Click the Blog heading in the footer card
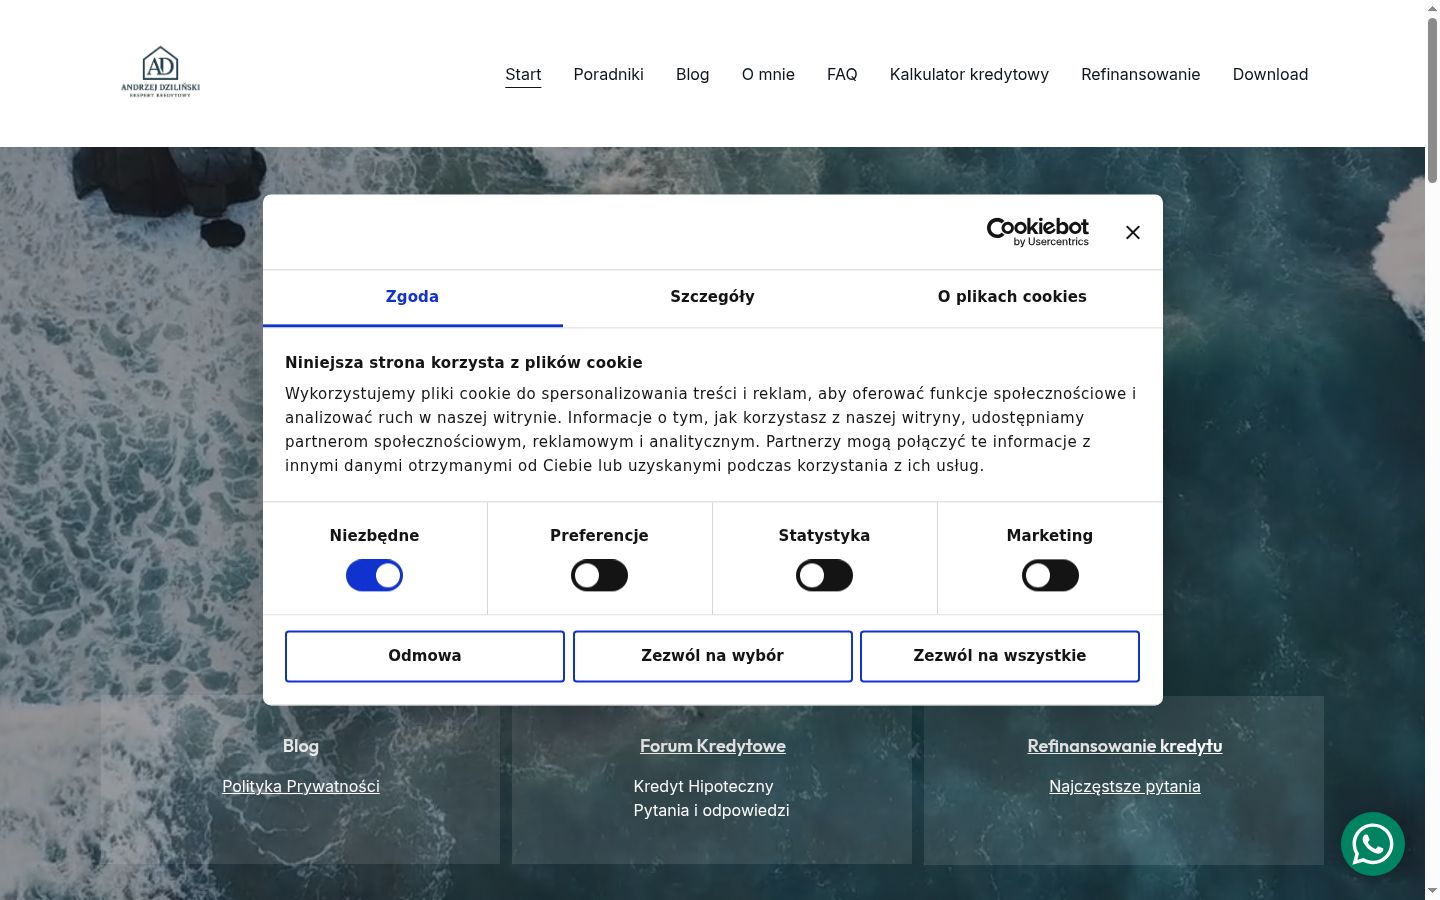The height and width of the screenshot is (900, 1440). 301,746
